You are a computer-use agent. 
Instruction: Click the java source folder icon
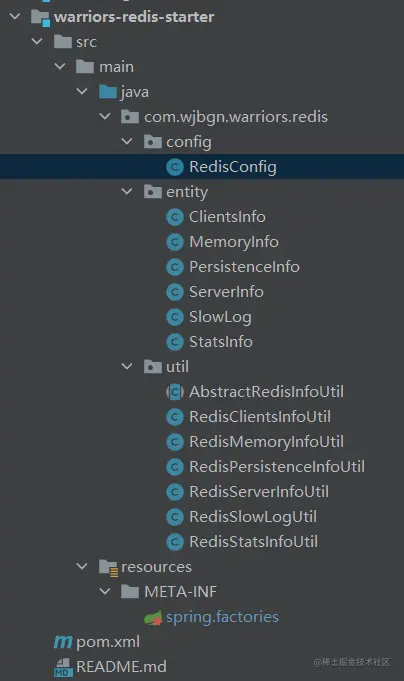pyautogui.click(x=108, y=92)
